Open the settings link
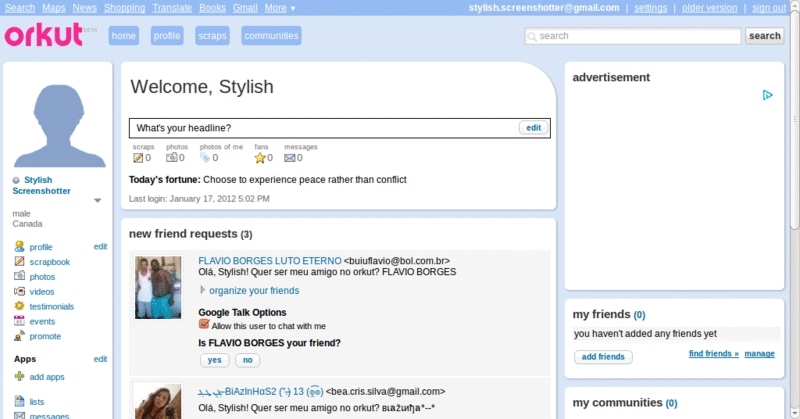Viewport: 800px width, 419px height. 651,8
